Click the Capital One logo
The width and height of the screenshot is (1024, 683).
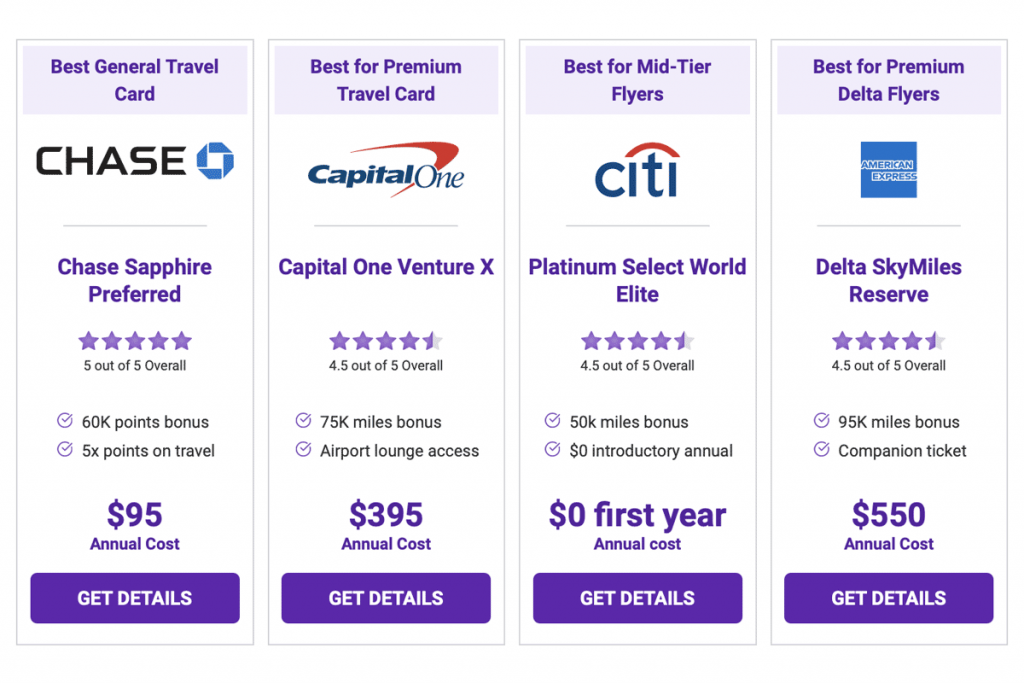point(386,169)
